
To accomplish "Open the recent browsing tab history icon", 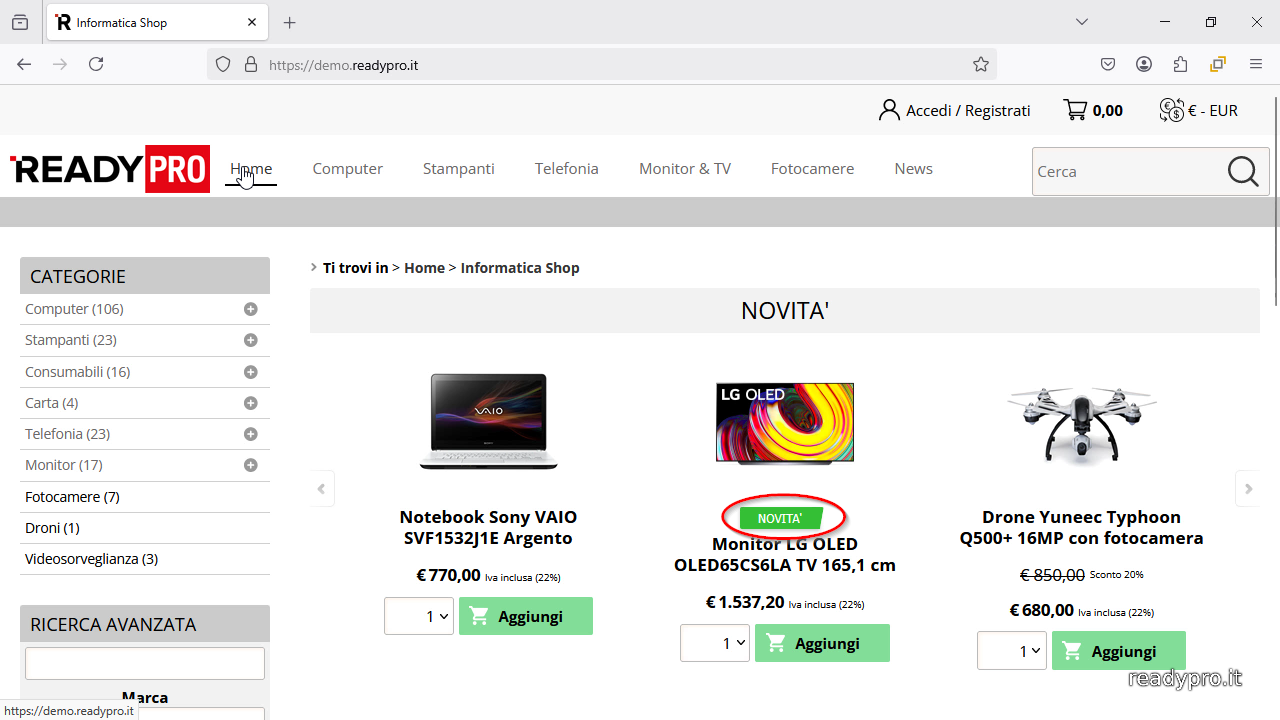I will [x=20, y=22].
